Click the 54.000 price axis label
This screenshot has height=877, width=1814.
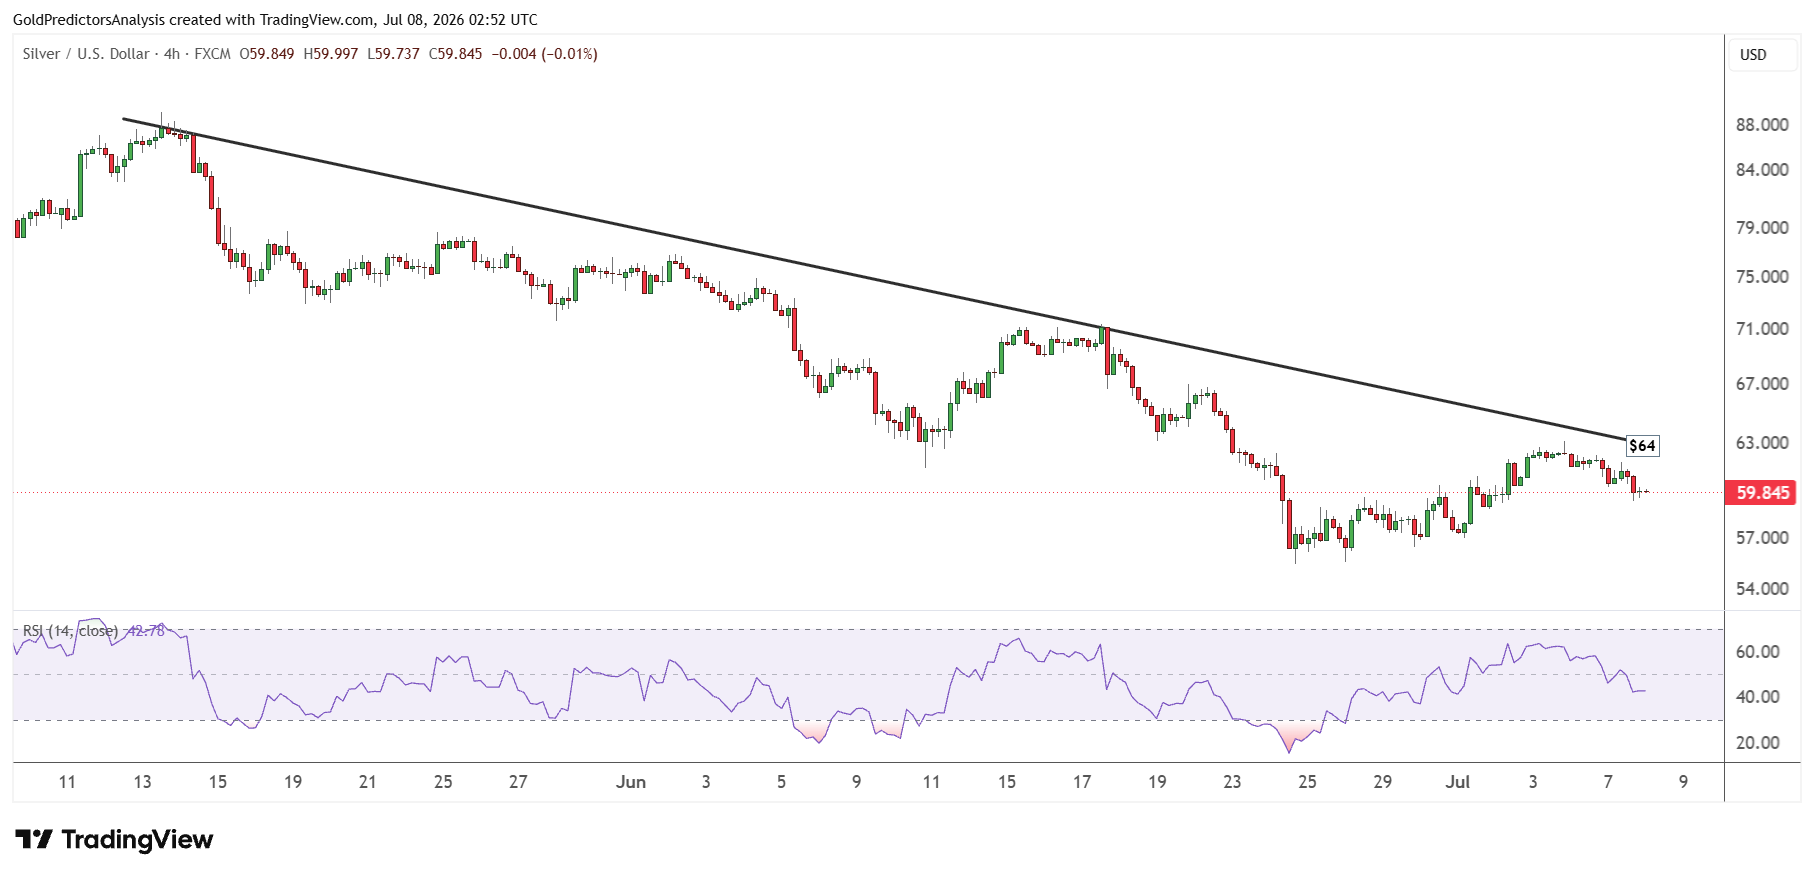pyautogui.click(x=1762, y=589)
